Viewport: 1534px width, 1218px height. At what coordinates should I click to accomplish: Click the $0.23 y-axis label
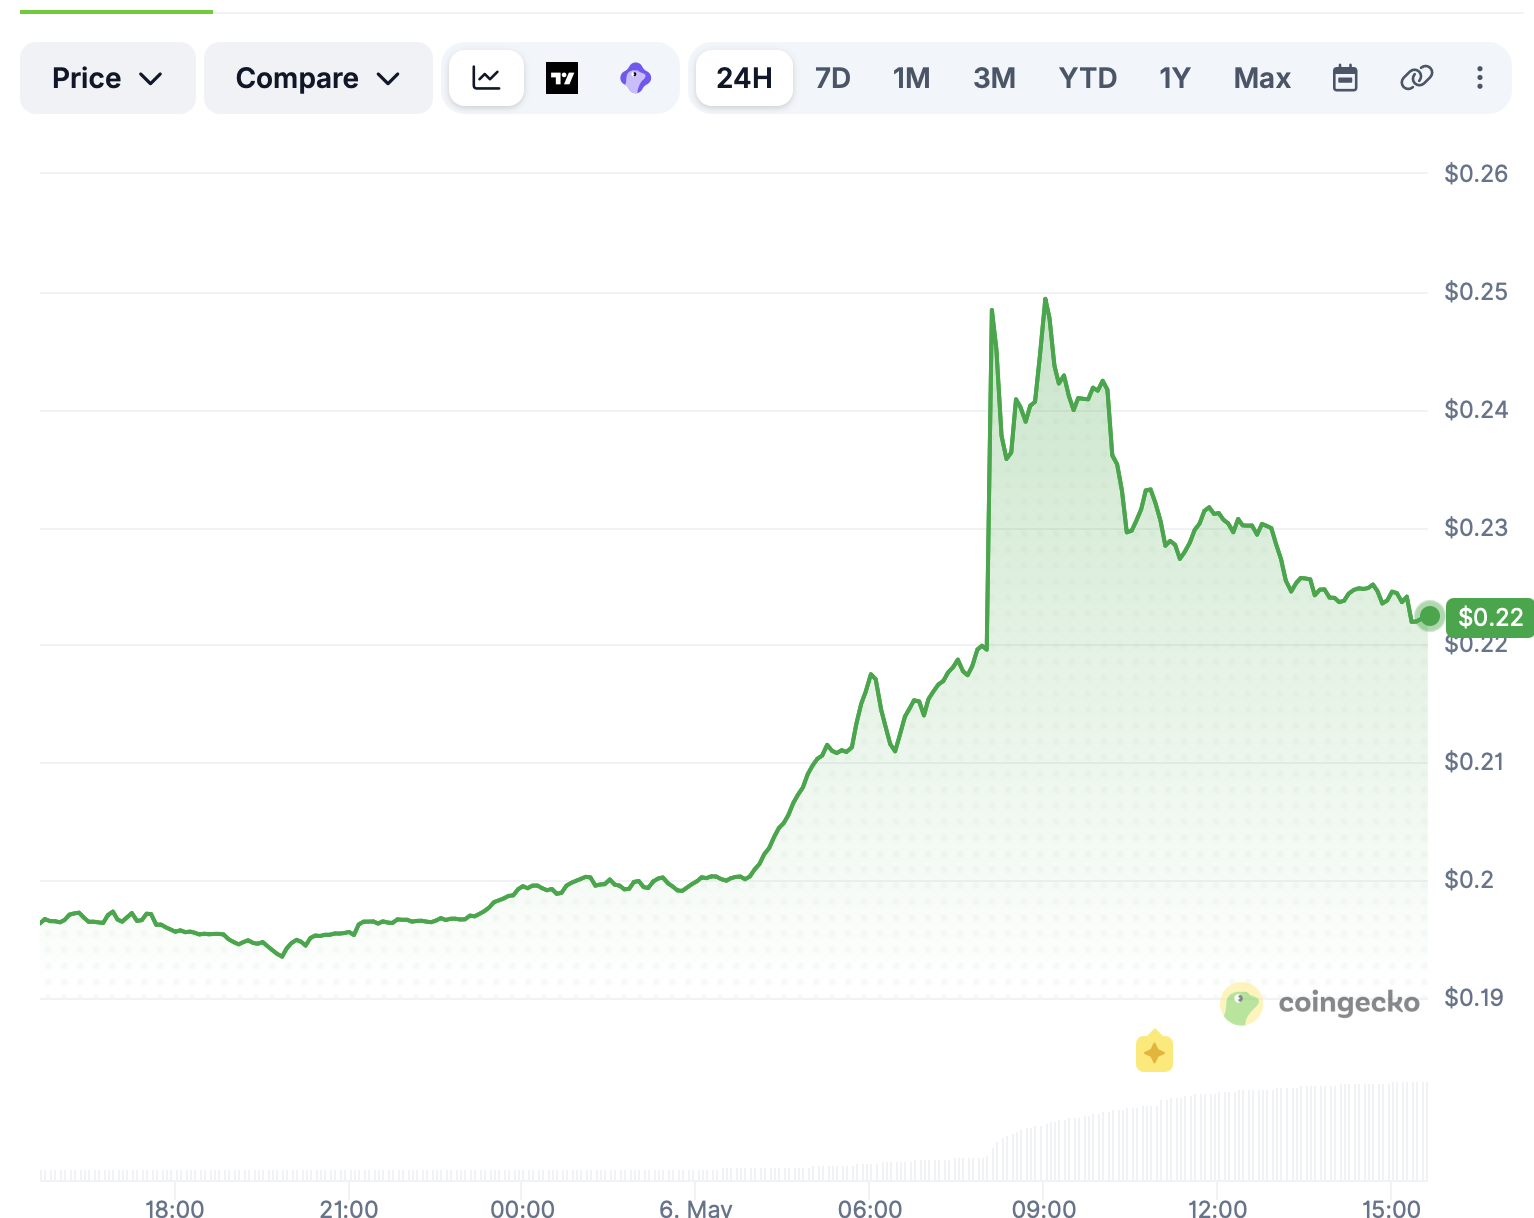click(1476, 528)
